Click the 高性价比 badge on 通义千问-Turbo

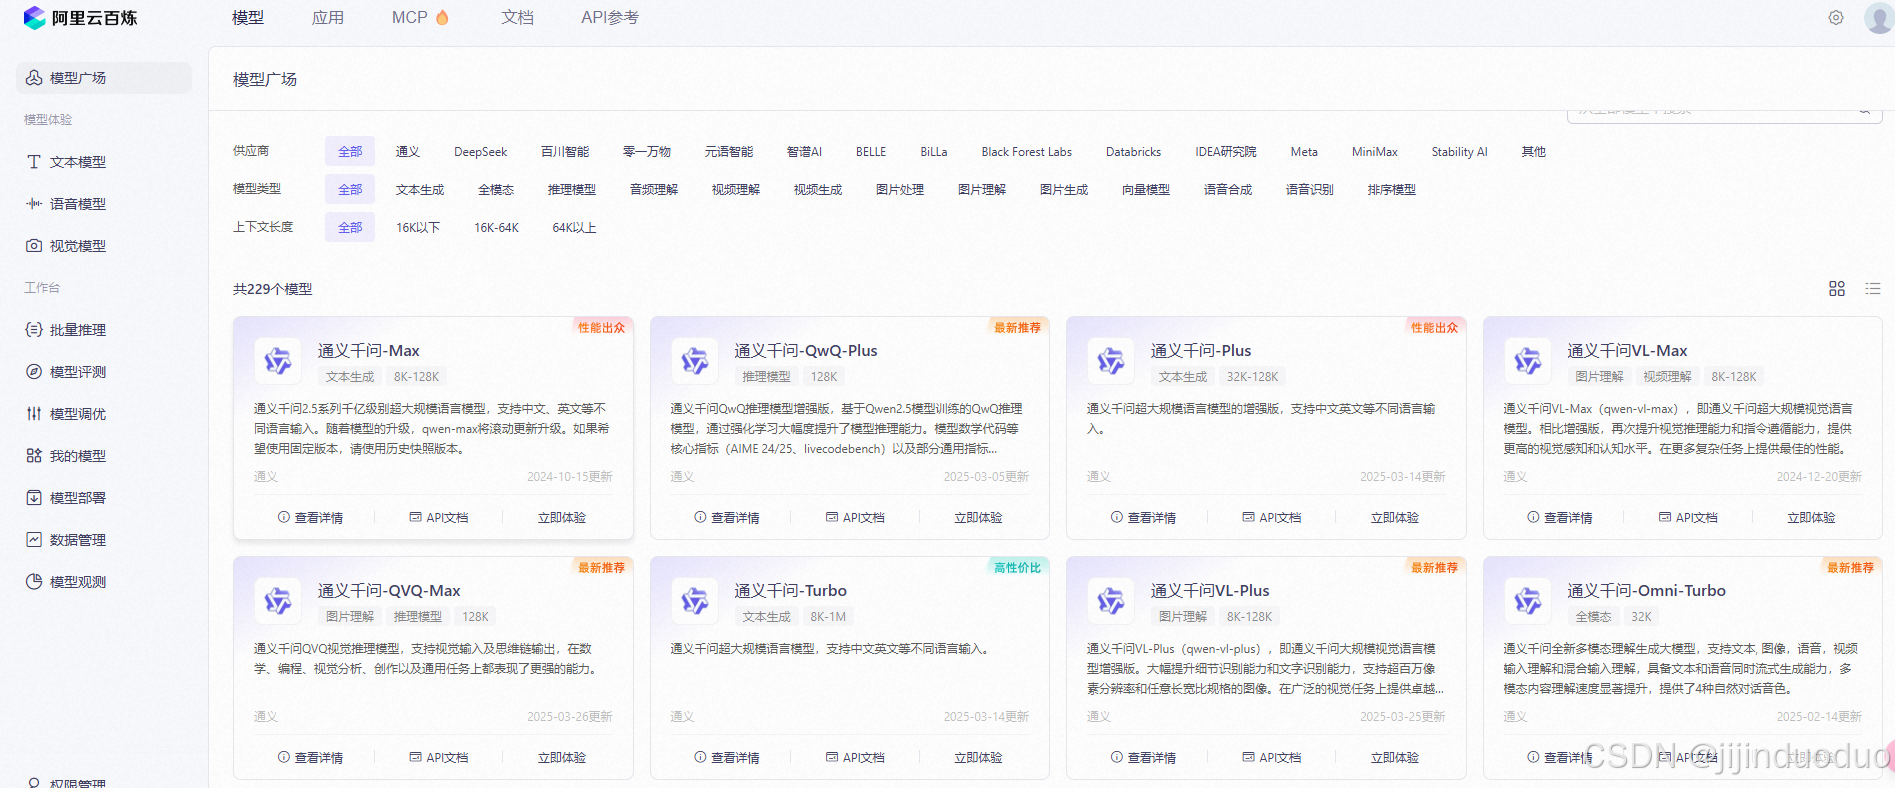[x=1017, y=568]
